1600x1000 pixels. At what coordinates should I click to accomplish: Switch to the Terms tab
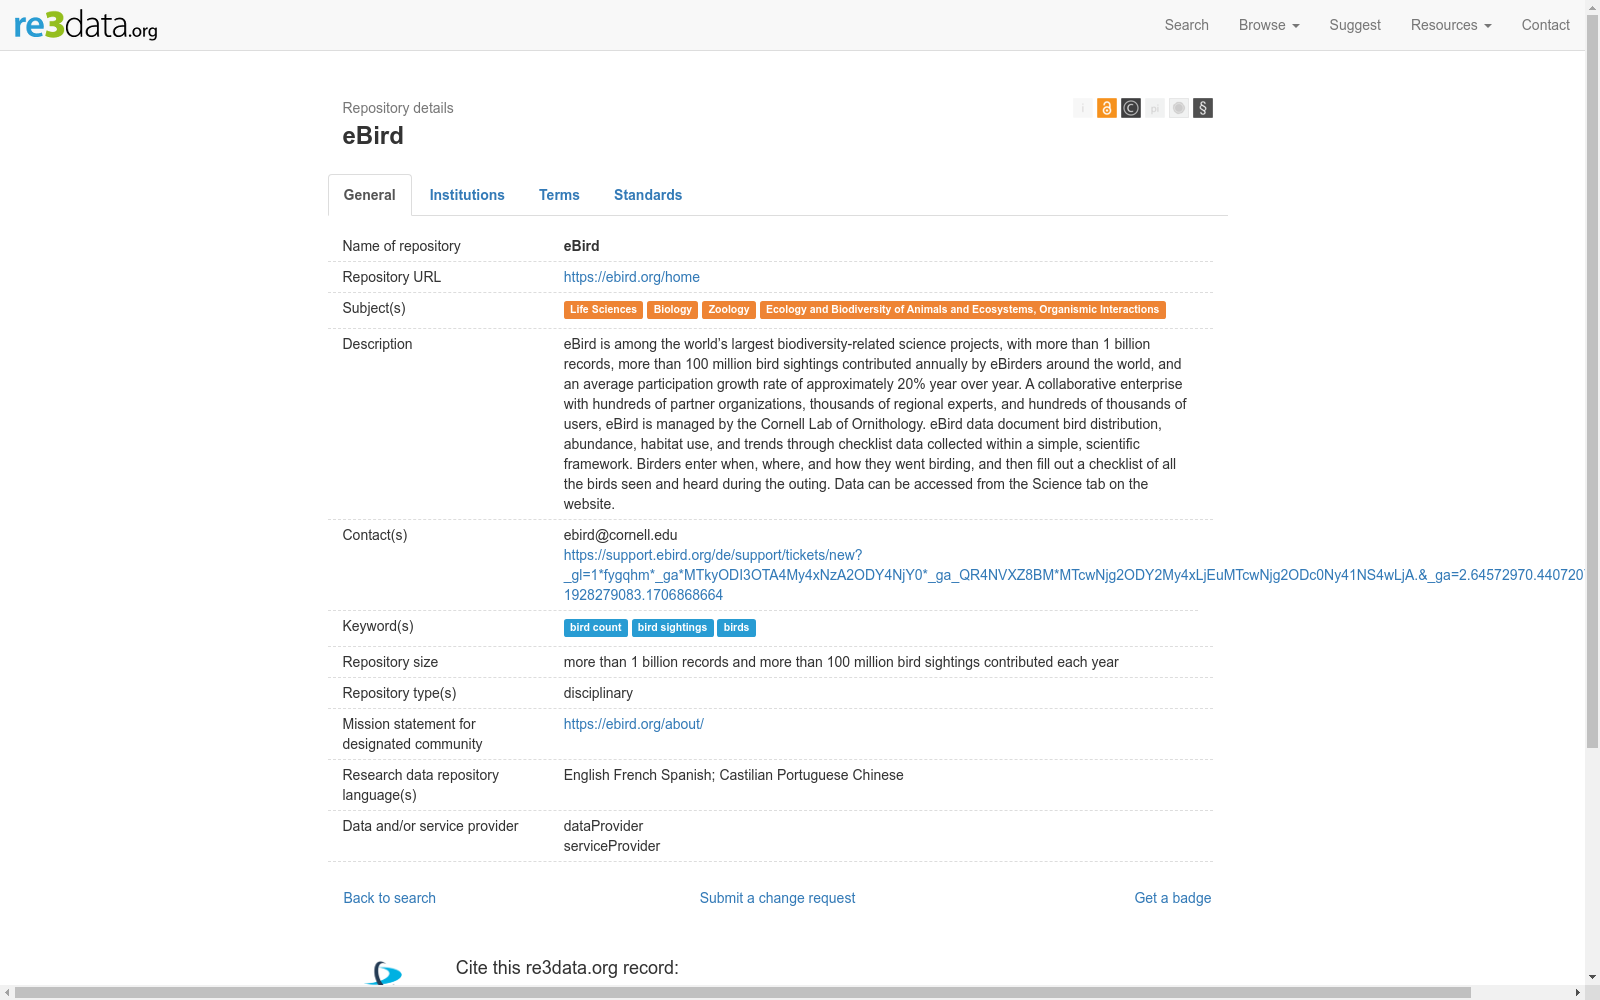(559, 195)
